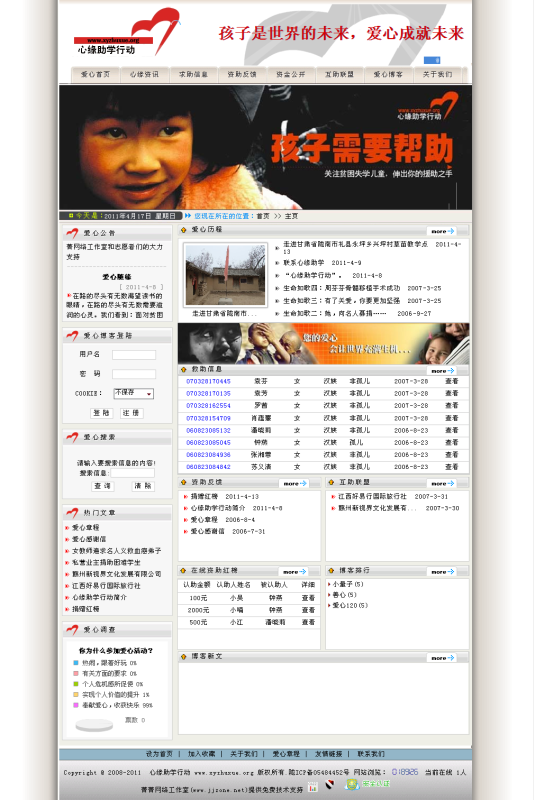The height and width of the screenshot is (800, 534).
Task: Open 爱心感谢信 in 热门文章 list
Action: pyautogui.click(x=89, y=539)
